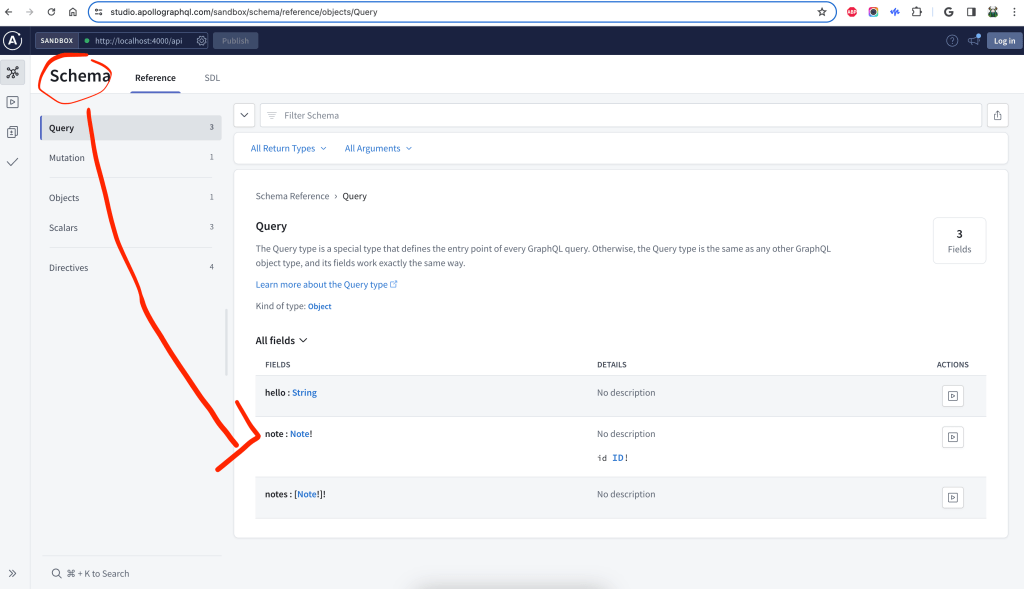Open the help question mark icon
This screenshot has height=589, width=1024.
[x=952, y=41]
